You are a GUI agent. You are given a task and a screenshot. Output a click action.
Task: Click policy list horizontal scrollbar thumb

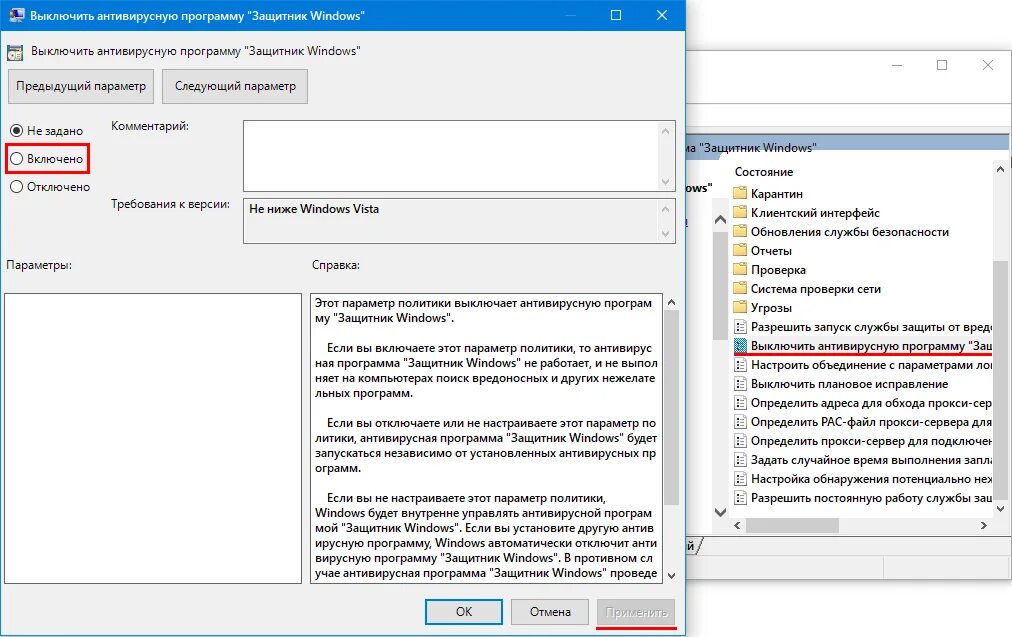tap(792, 525)
